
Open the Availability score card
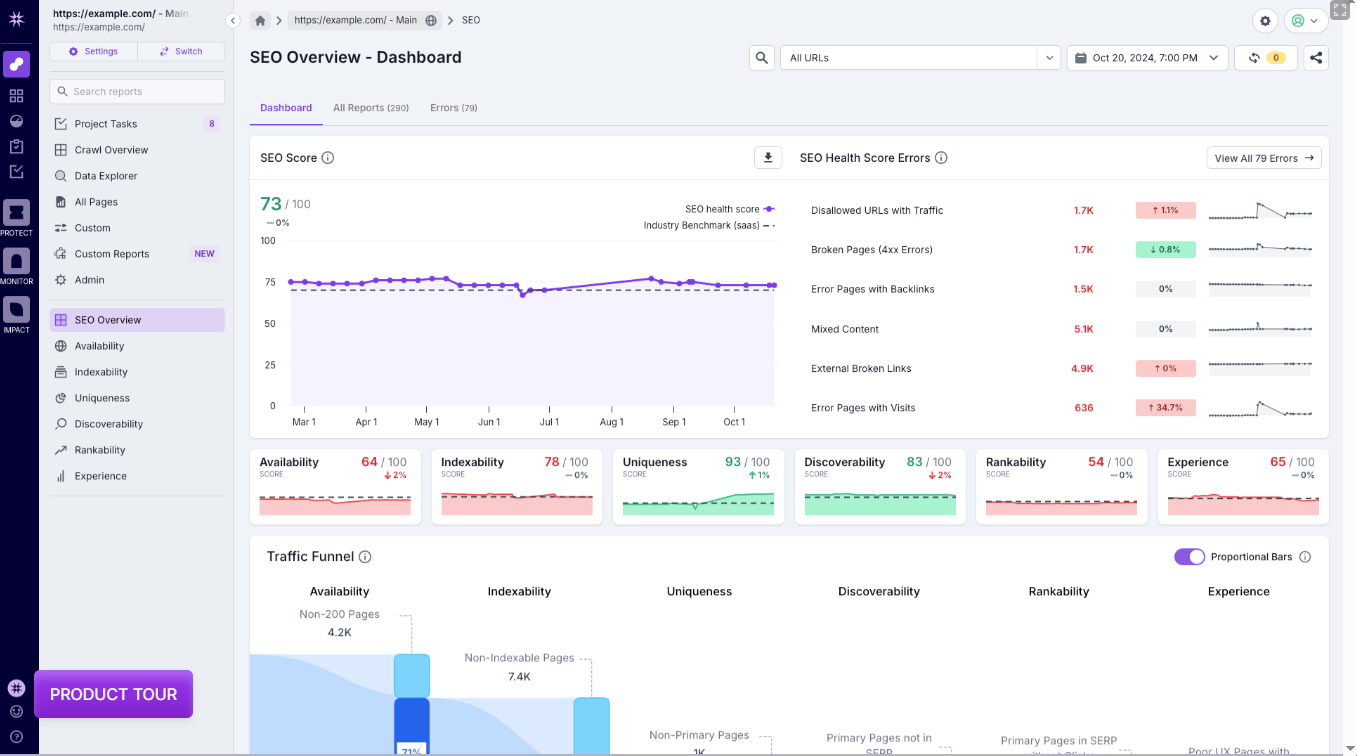coord(335,486)
